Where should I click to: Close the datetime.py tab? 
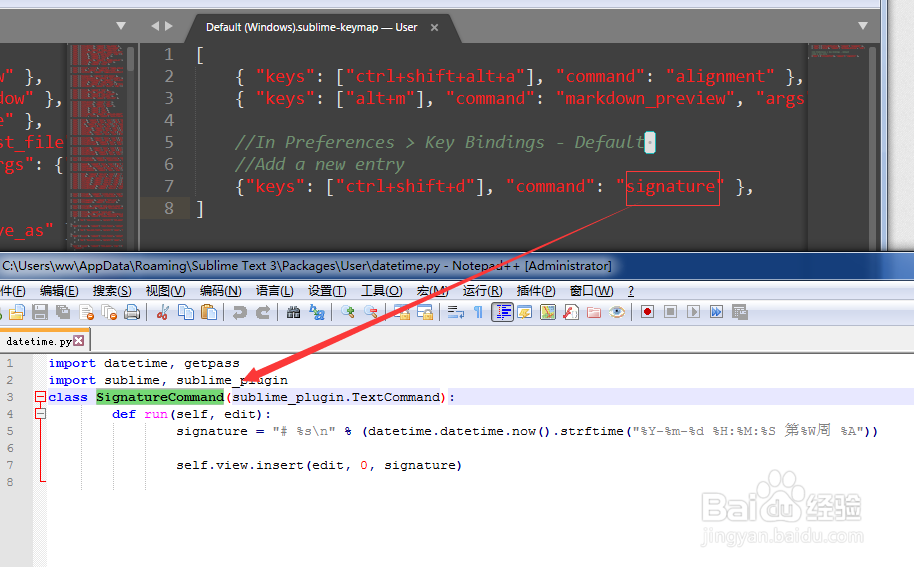point(79,340)
